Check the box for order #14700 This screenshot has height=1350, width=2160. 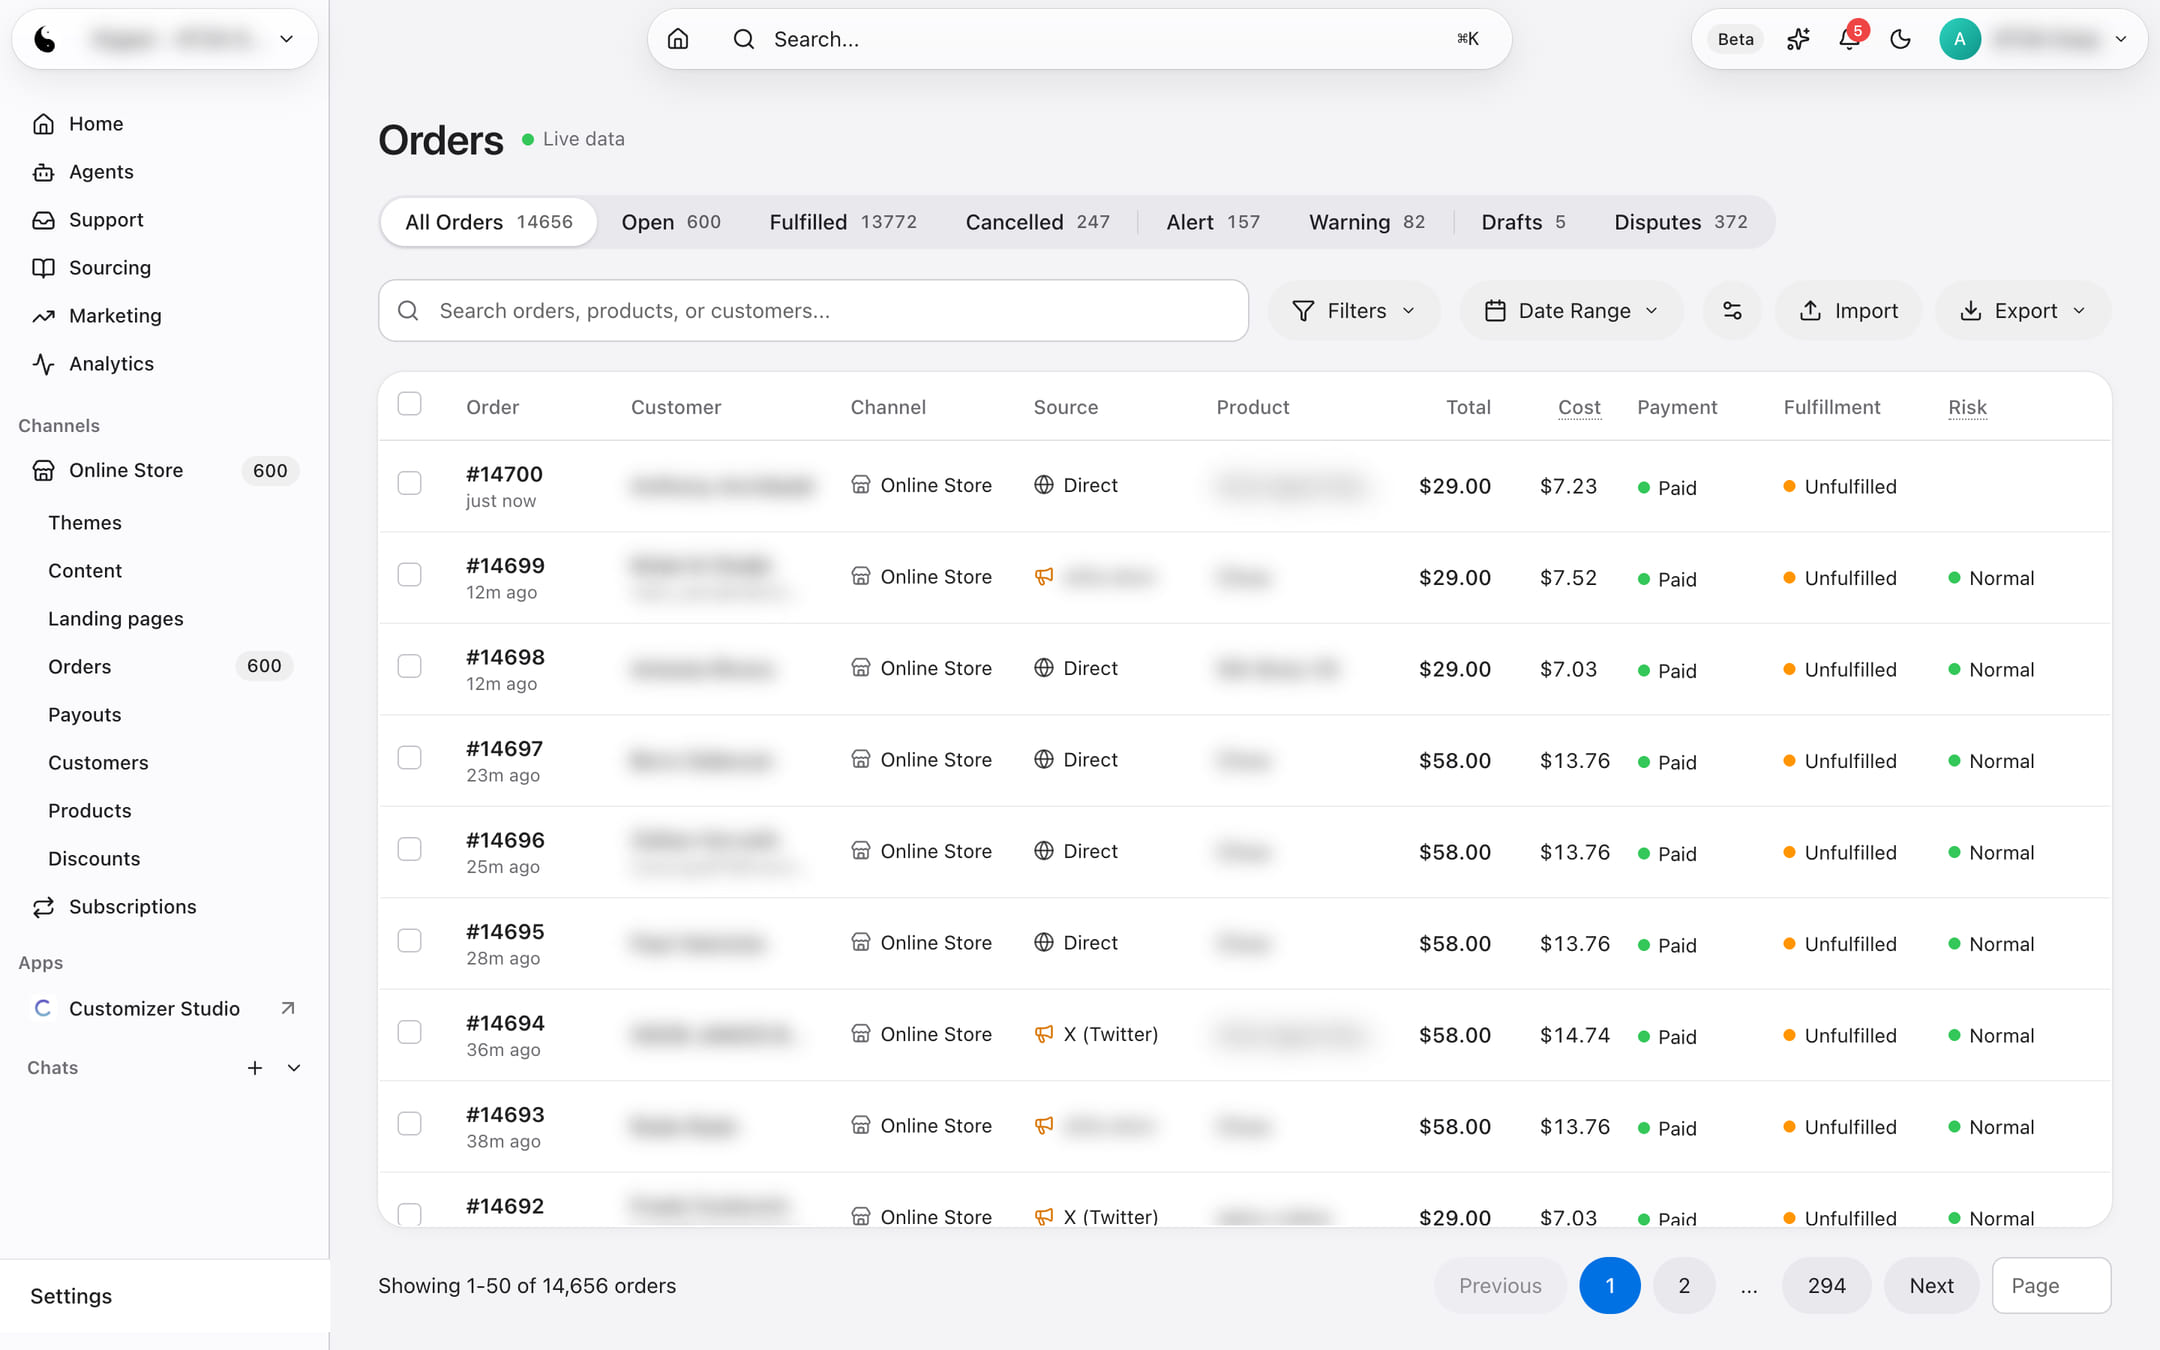coord(409,483)
